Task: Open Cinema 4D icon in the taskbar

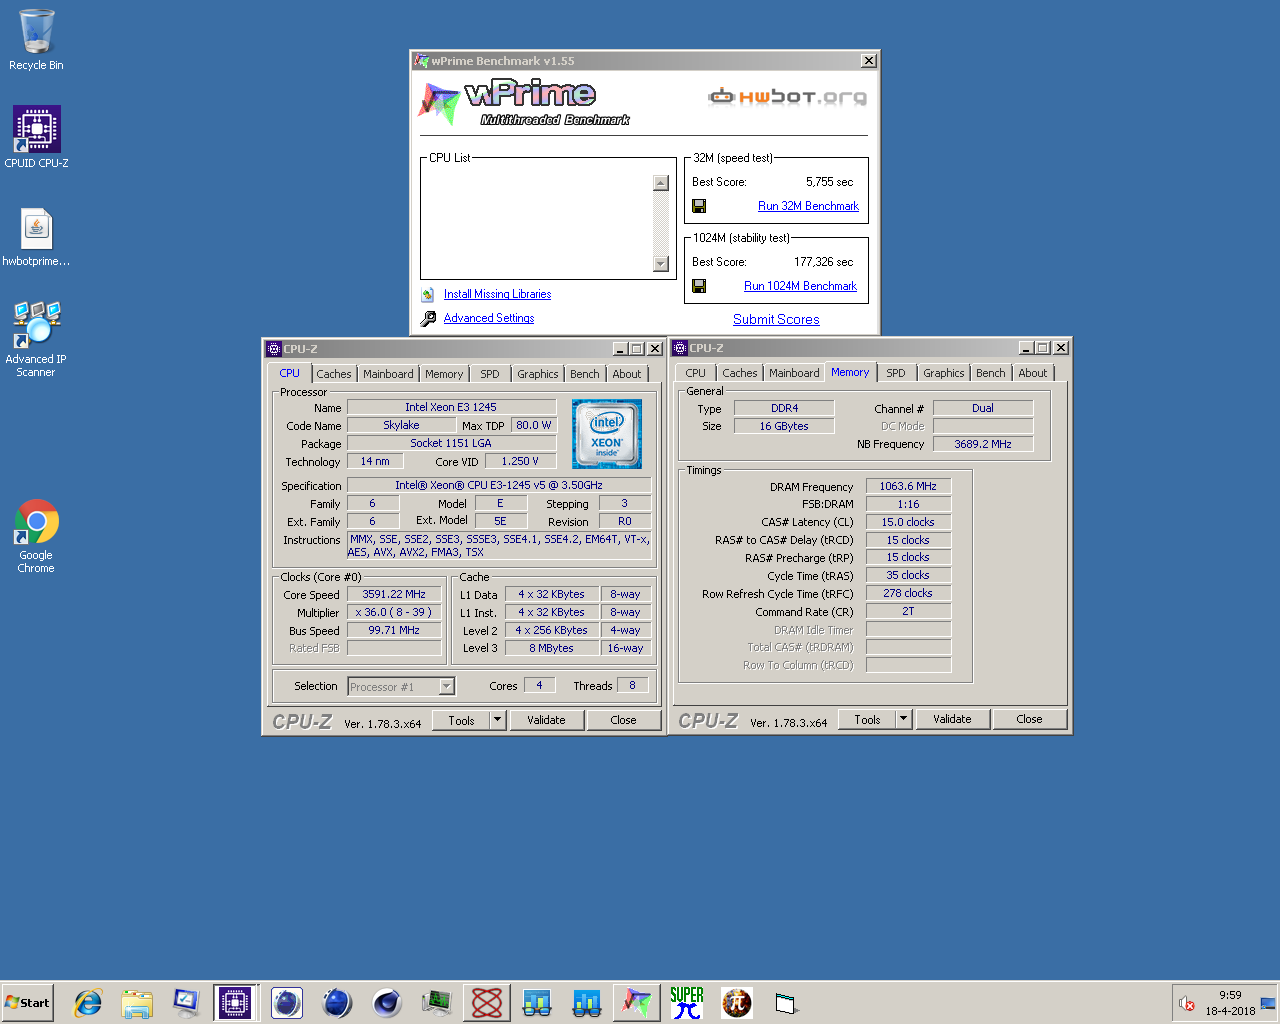Action: tap(386, 1002)
